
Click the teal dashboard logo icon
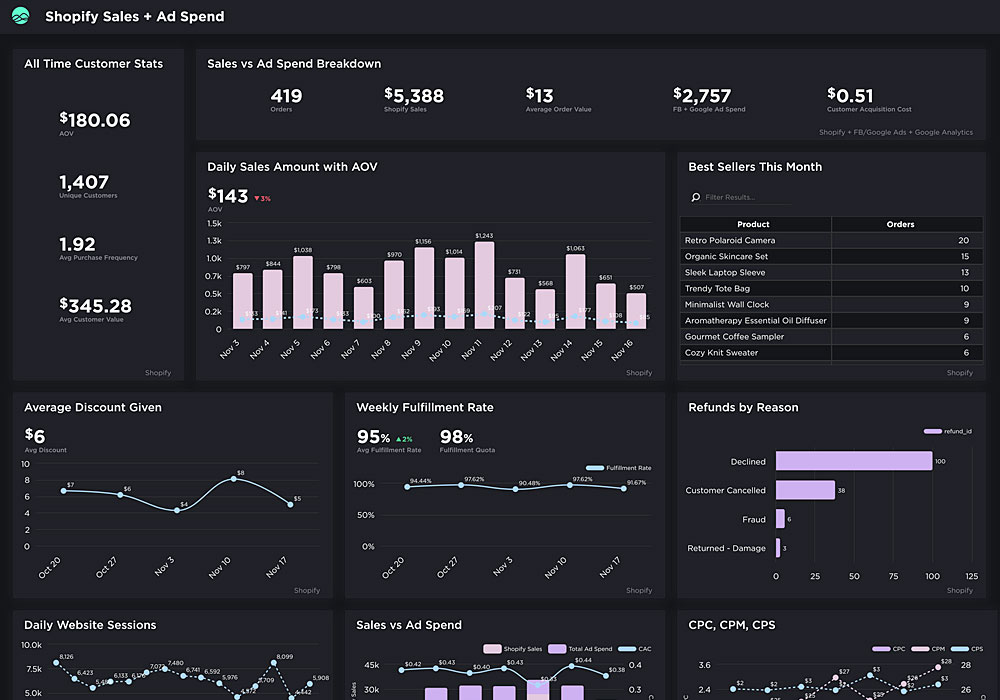coord(21,16)
